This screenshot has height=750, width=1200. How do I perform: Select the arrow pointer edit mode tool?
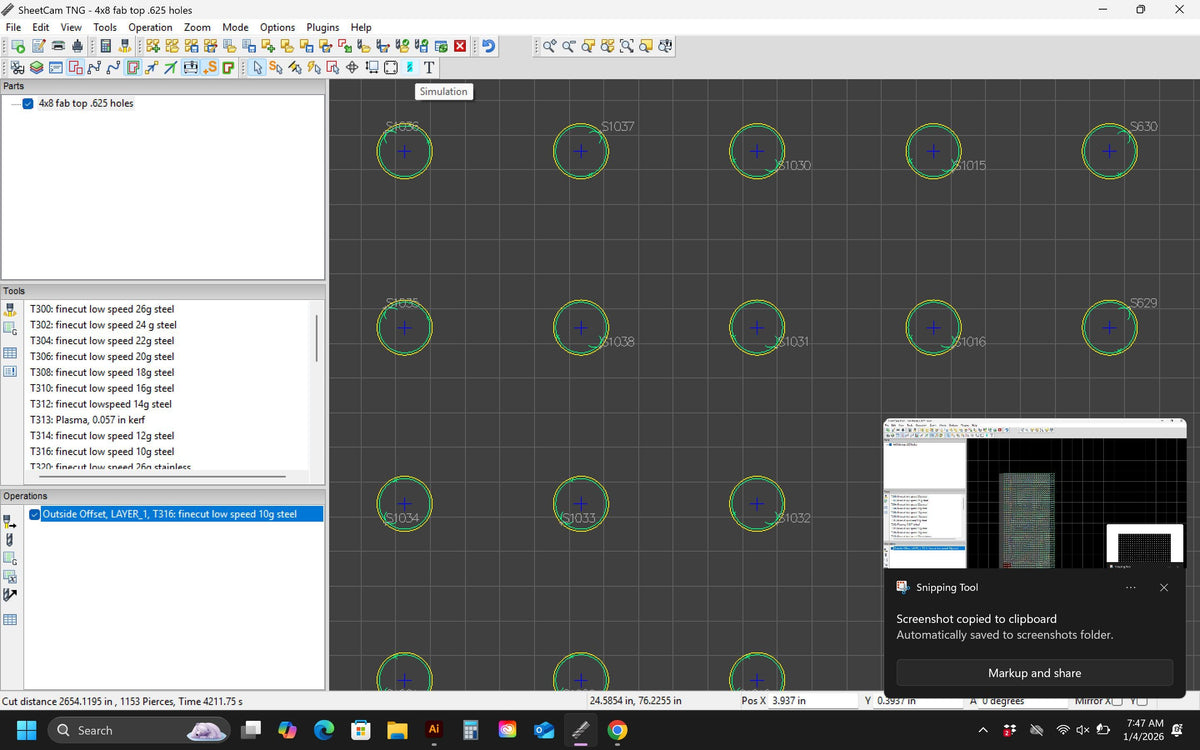tap(258, 68)
